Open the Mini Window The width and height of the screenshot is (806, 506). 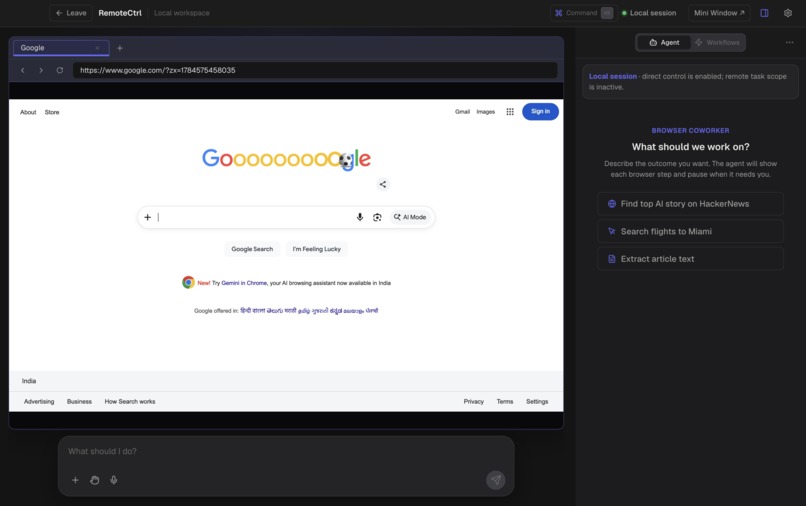coord(719,13)
